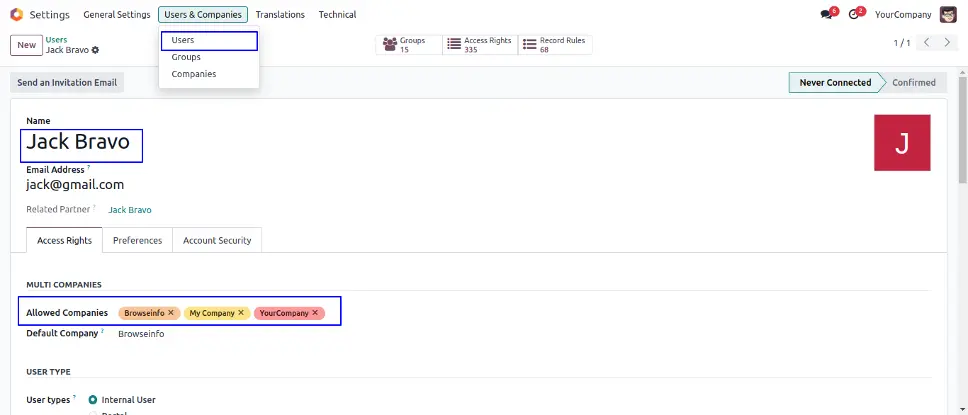Click the Settings app title
This screenshot has width=968, height=415.
click(x=50, y=14)
